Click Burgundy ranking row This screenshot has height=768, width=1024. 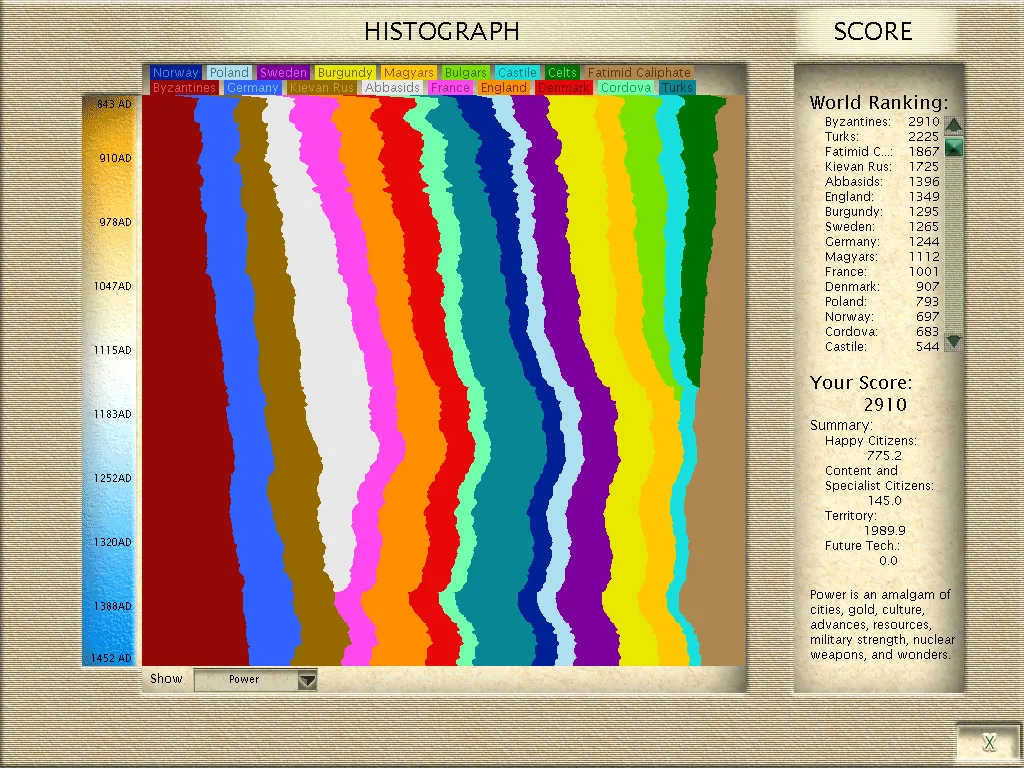(x=882, y=212)
